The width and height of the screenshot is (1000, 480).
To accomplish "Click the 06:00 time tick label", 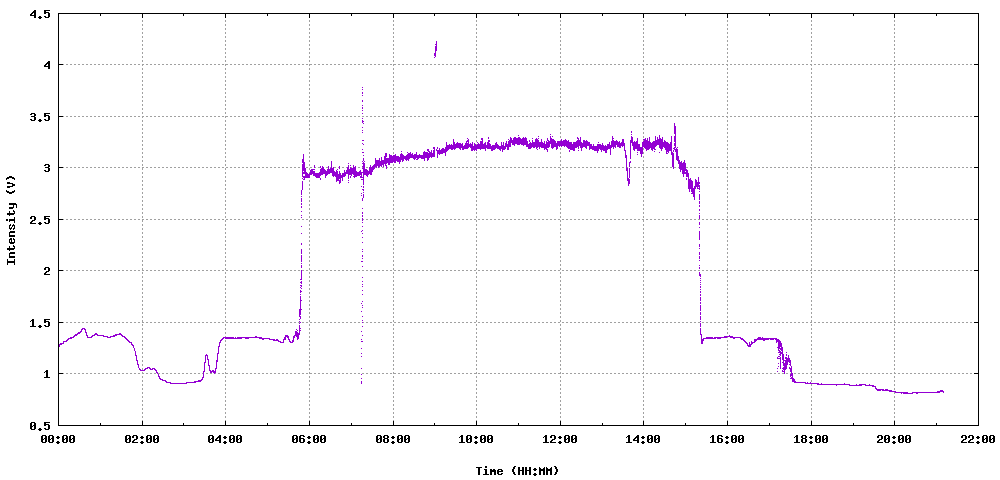I will pyautogui.click(x=309, y=439).
